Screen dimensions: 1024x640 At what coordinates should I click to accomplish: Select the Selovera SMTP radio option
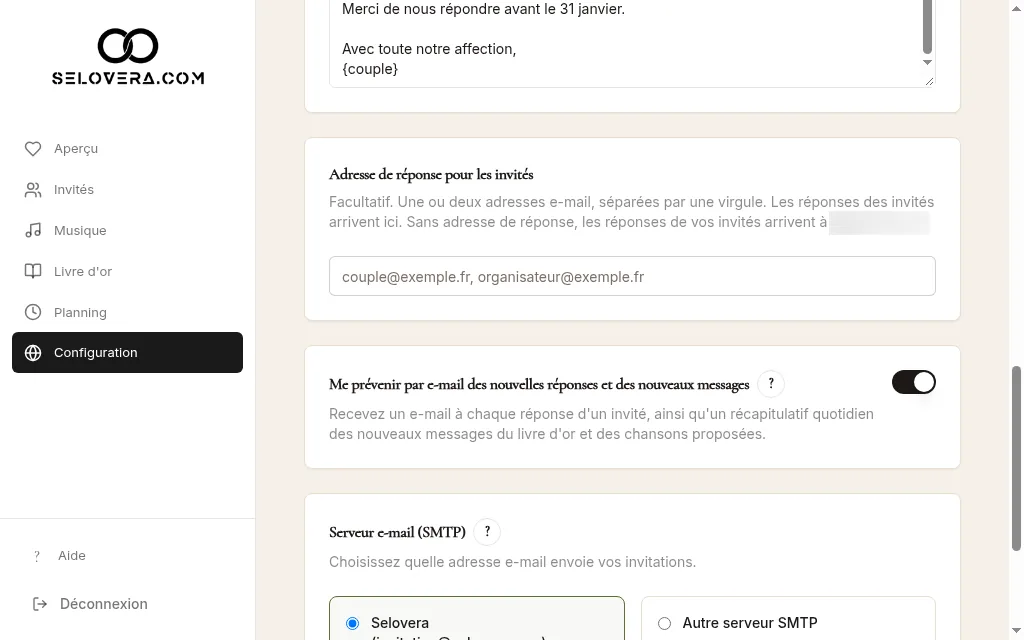point(353,623)
